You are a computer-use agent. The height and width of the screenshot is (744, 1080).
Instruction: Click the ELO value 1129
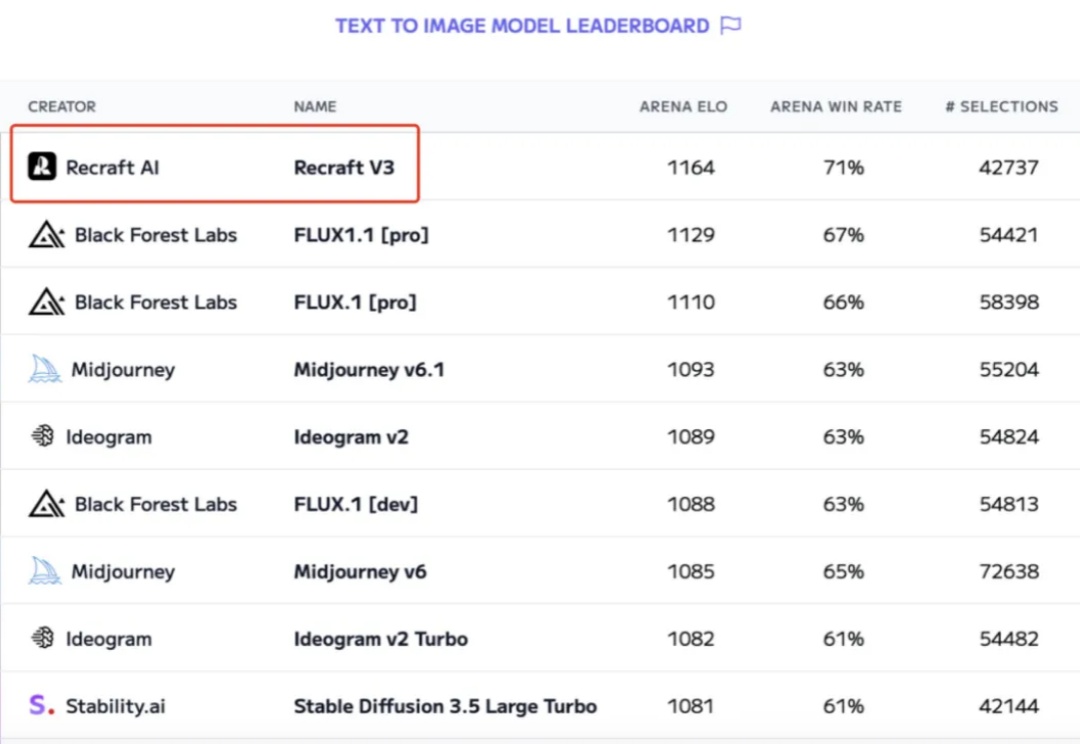tap(691, 235)
